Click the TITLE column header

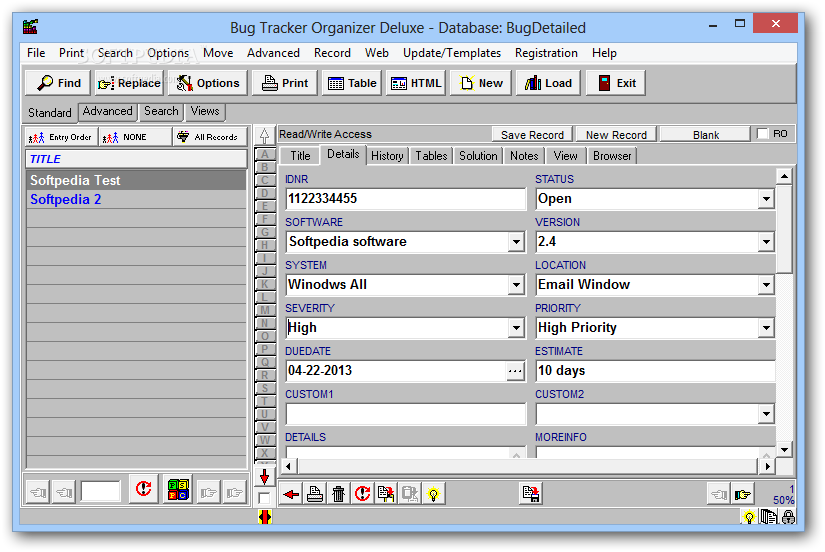pyautogui.click(x=136, y=159)
